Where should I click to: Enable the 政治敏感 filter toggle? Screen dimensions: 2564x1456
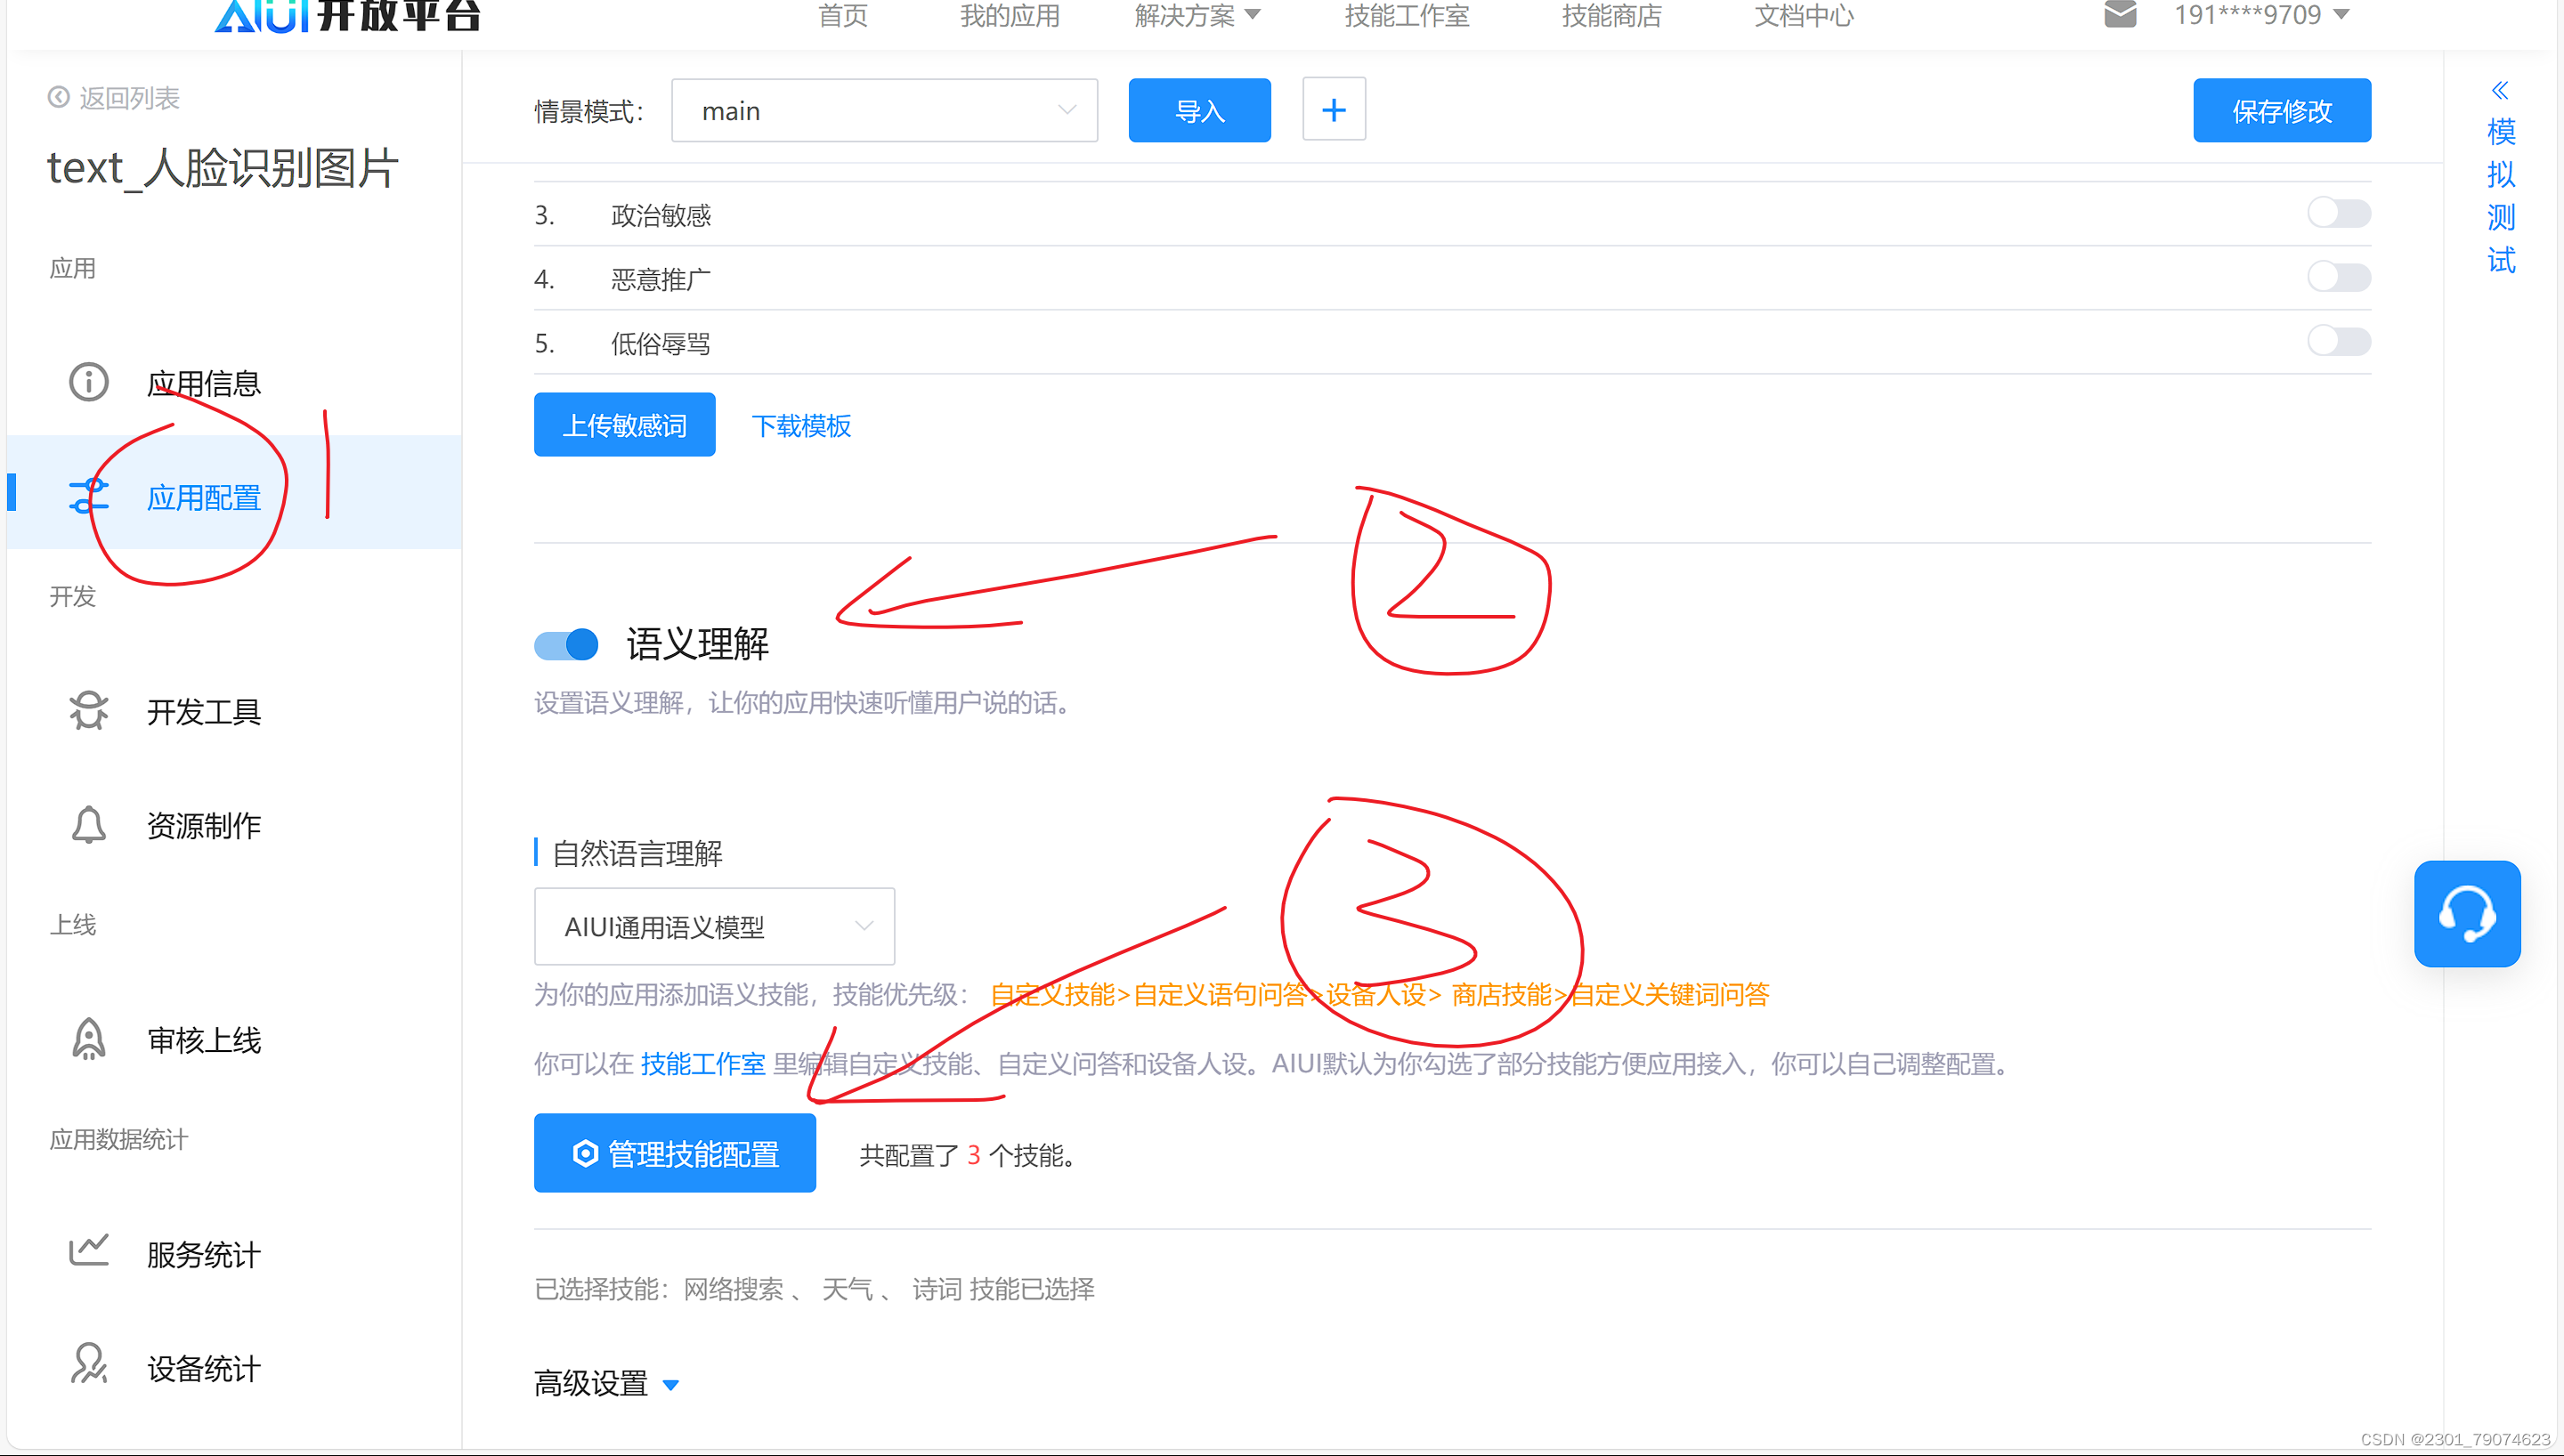pos(2339,212)
